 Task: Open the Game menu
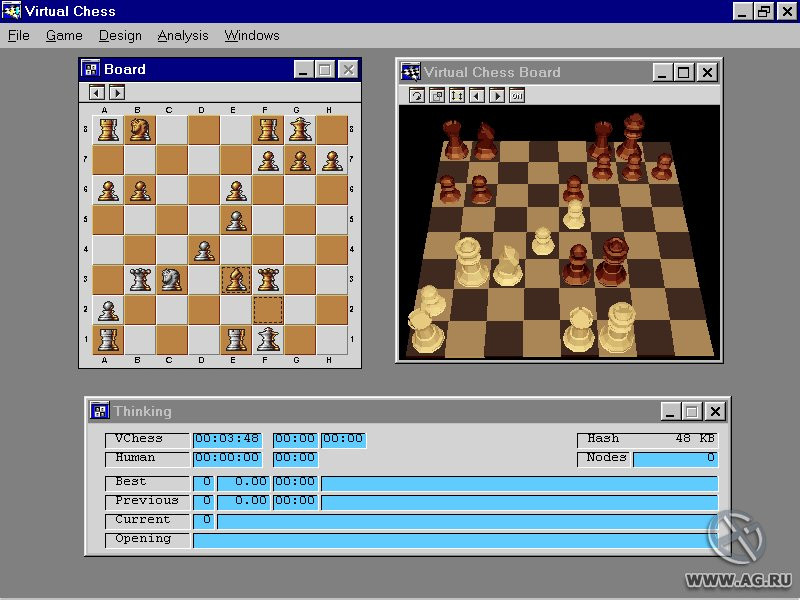pos(64,36)
